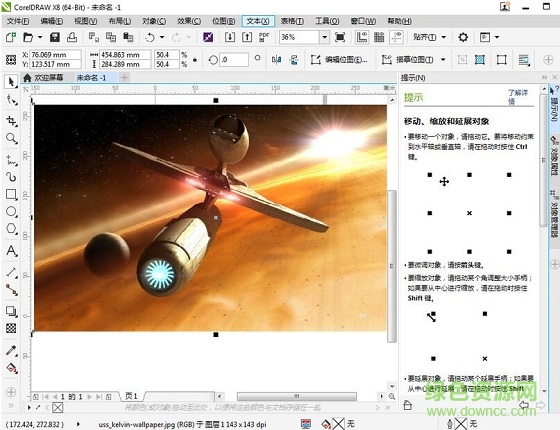Select the Drop Shadow tool
Screen dimensions: 560x430
coord(11,311)
